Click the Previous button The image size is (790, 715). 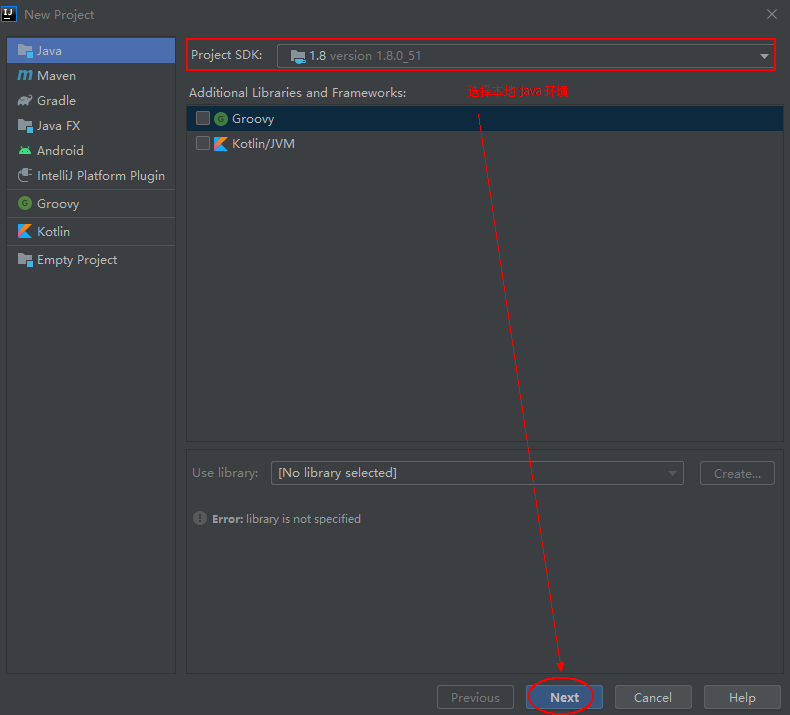click(475, 697)
